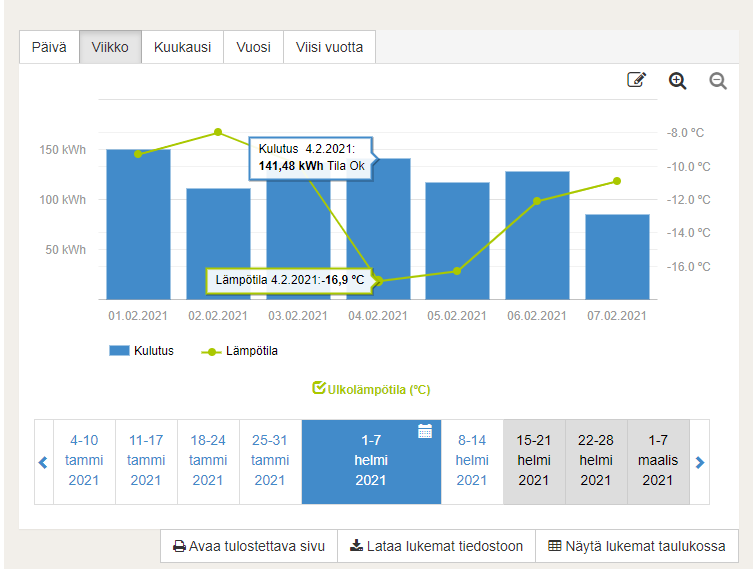The image size is (753, 575).
Task: Switch to the Päivä tab
Action: 49,47
